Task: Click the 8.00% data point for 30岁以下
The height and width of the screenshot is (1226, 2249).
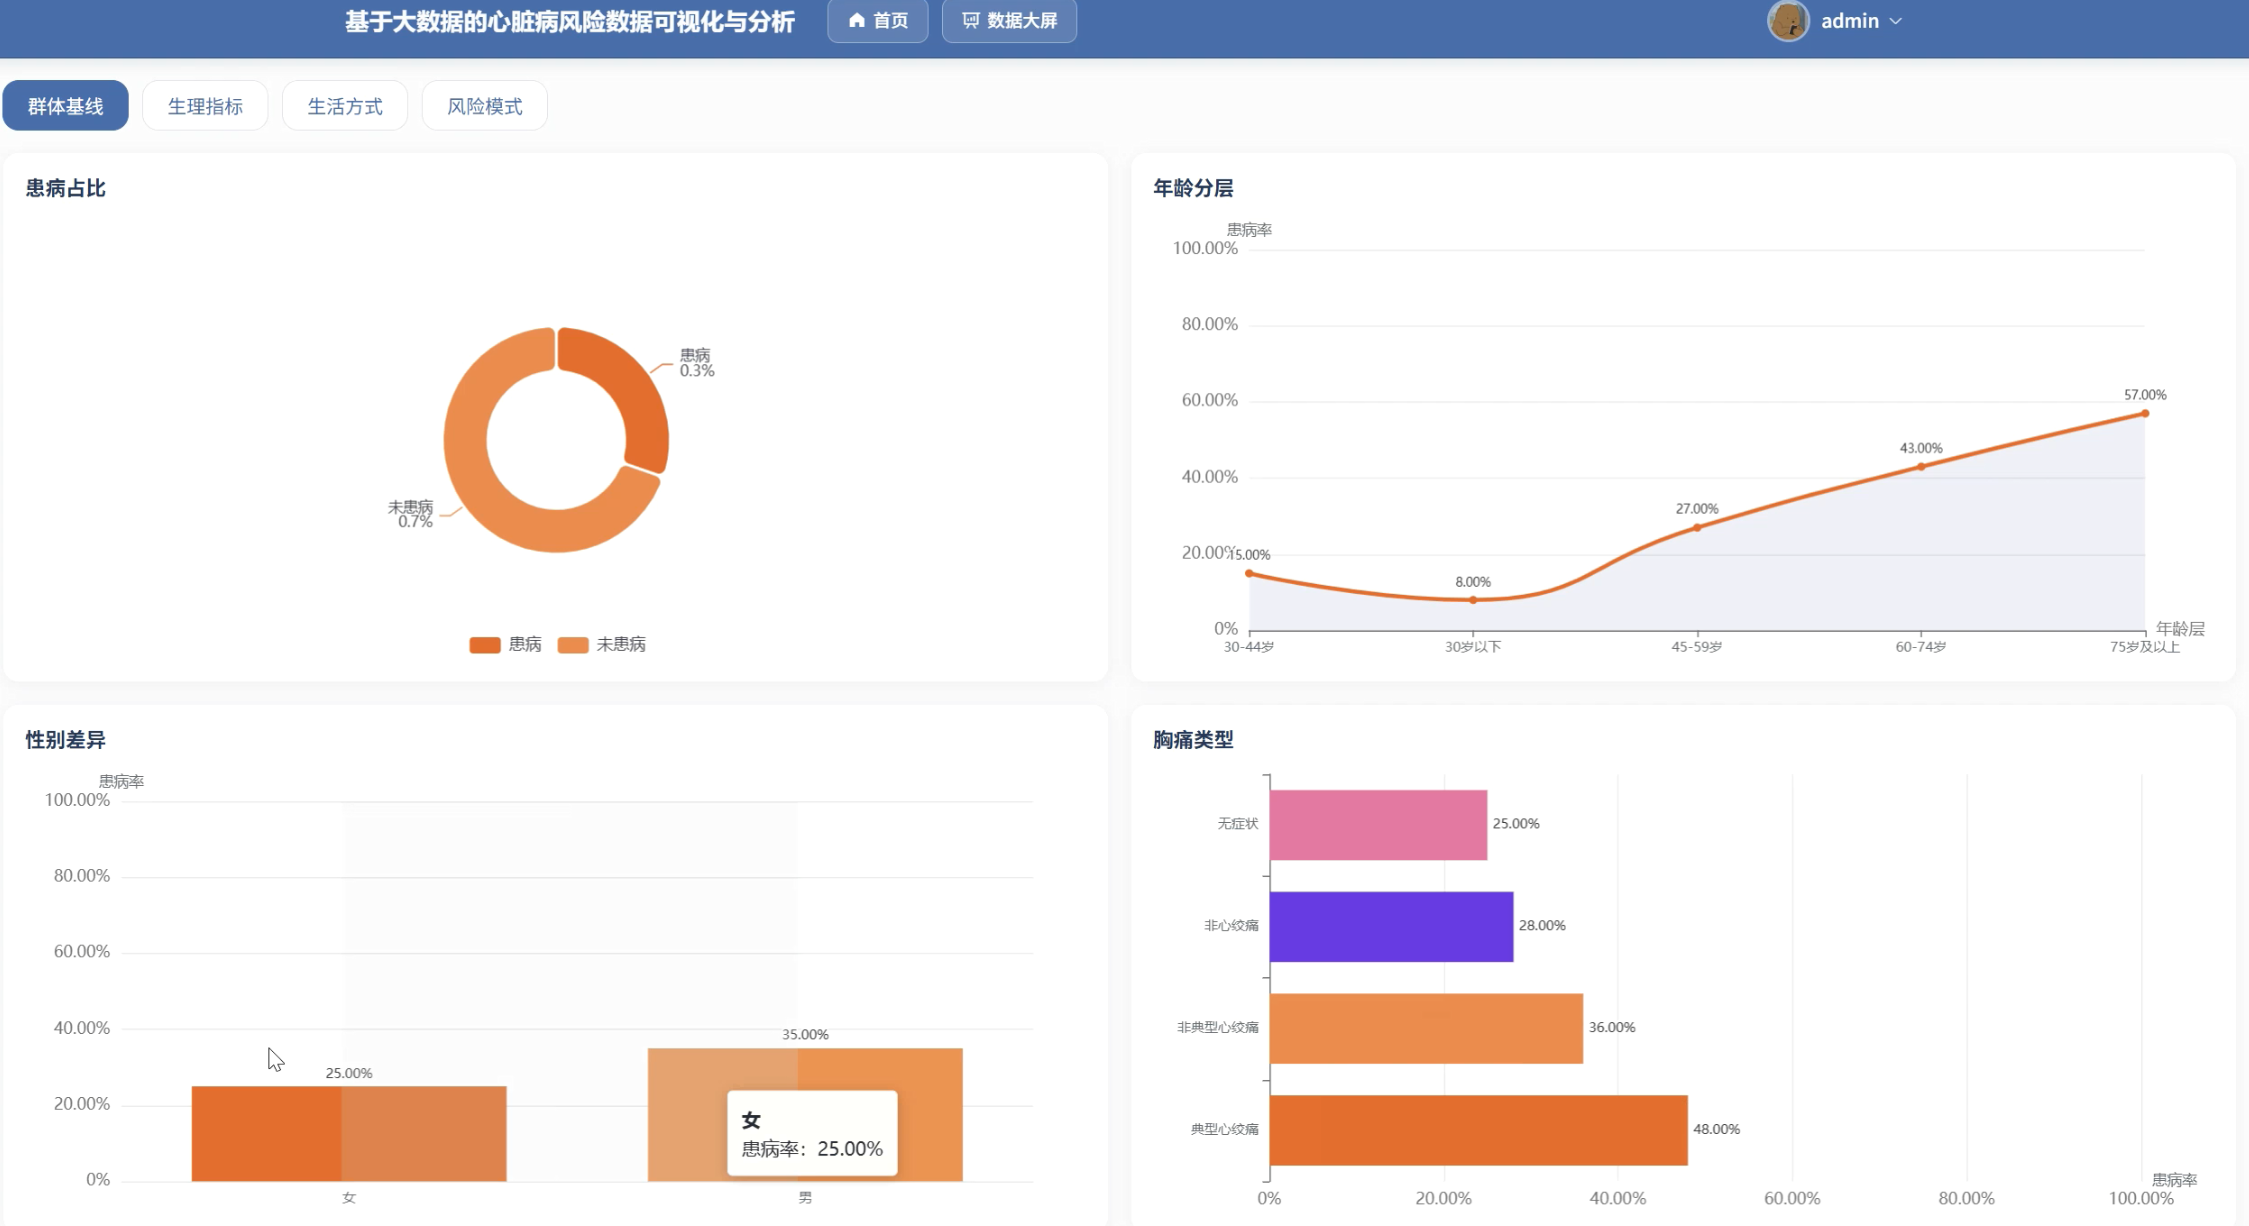Action: pyautogui.click(x=1472, y=600)
